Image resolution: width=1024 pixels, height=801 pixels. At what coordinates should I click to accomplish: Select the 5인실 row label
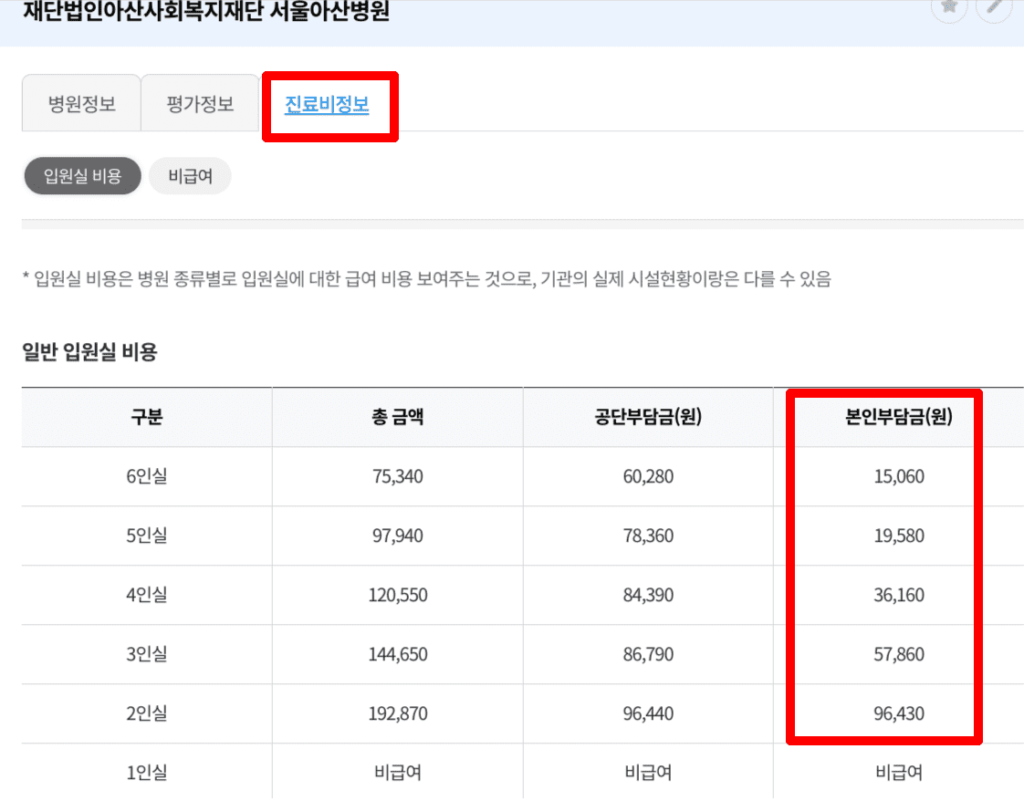coord(147,535)
